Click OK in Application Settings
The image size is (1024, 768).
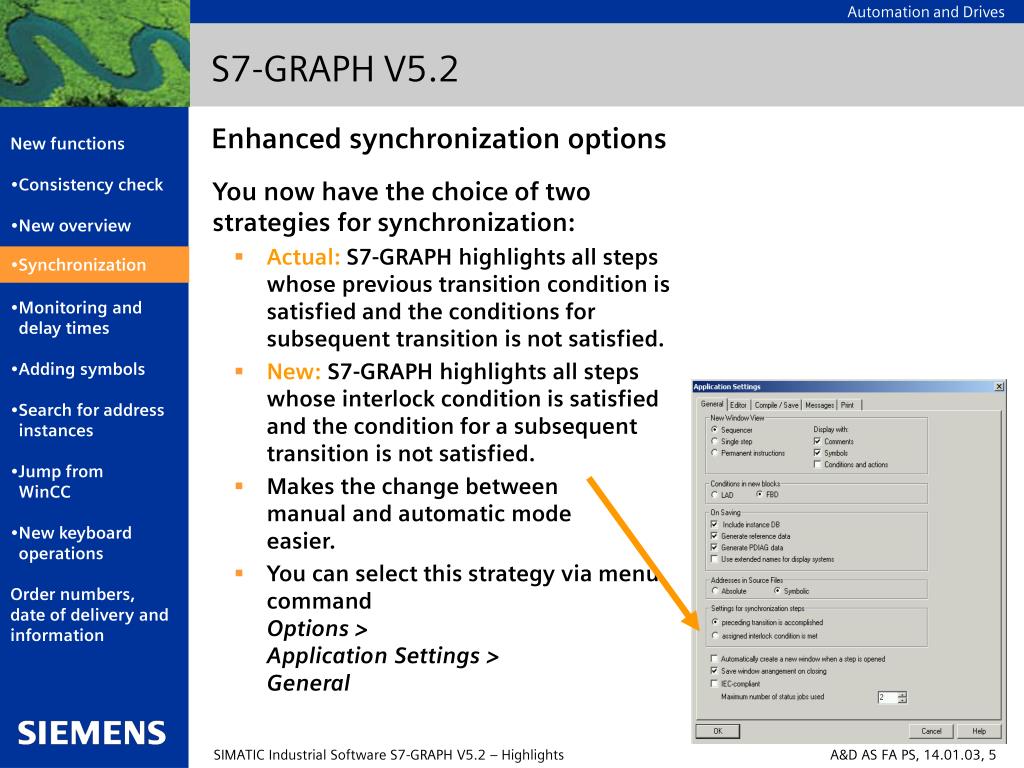pos(718,731)
